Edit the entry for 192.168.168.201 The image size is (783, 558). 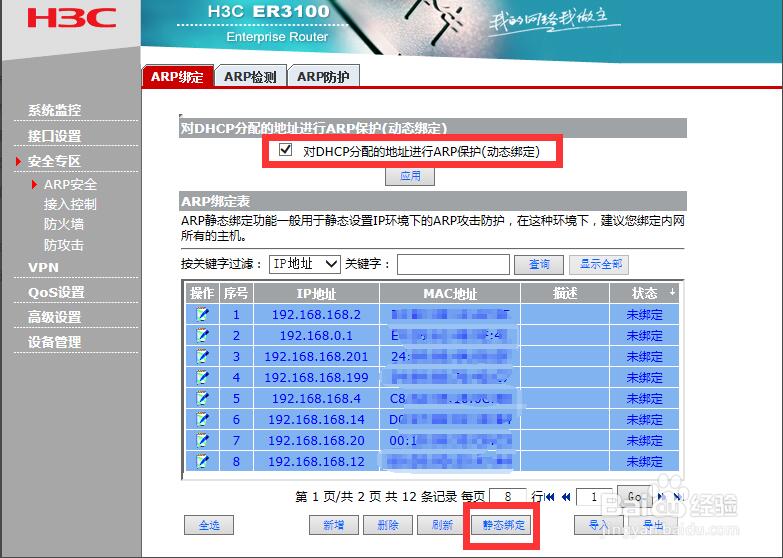tap(202, 356)
